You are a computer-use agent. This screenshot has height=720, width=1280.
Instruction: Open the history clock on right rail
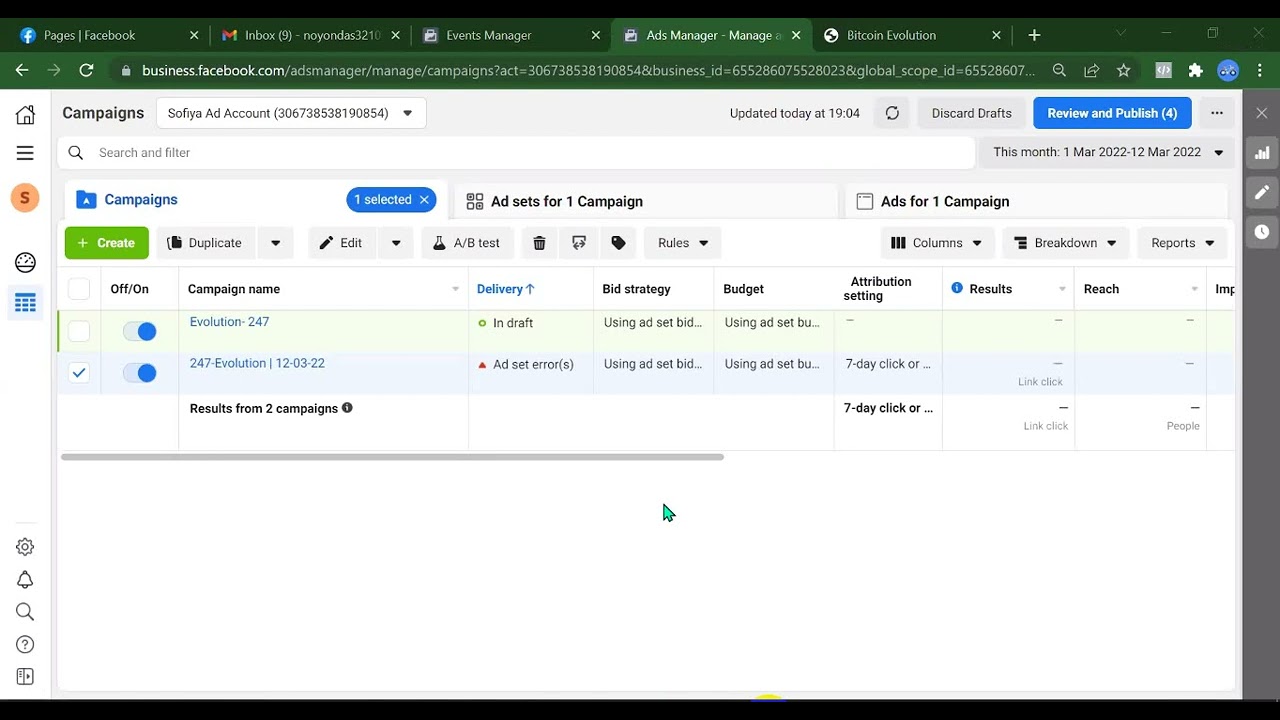[x=1262, y=231]
